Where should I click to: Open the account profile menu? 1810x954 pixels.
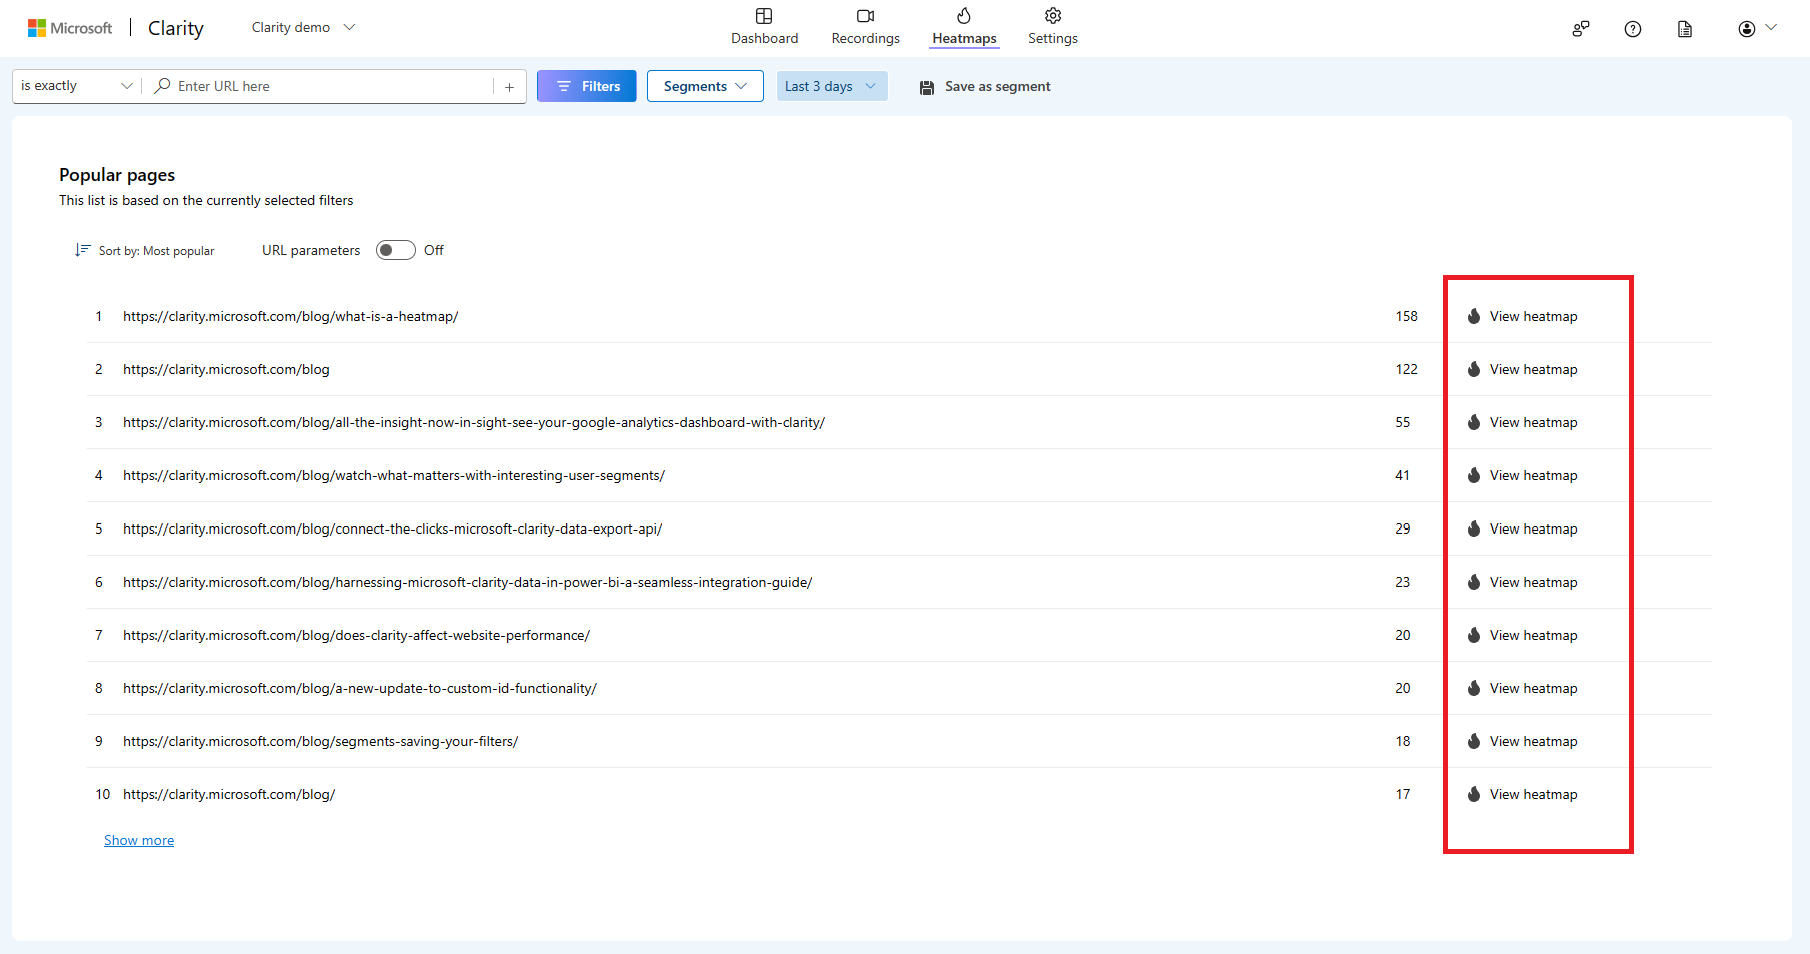(x=1757, y=29)
